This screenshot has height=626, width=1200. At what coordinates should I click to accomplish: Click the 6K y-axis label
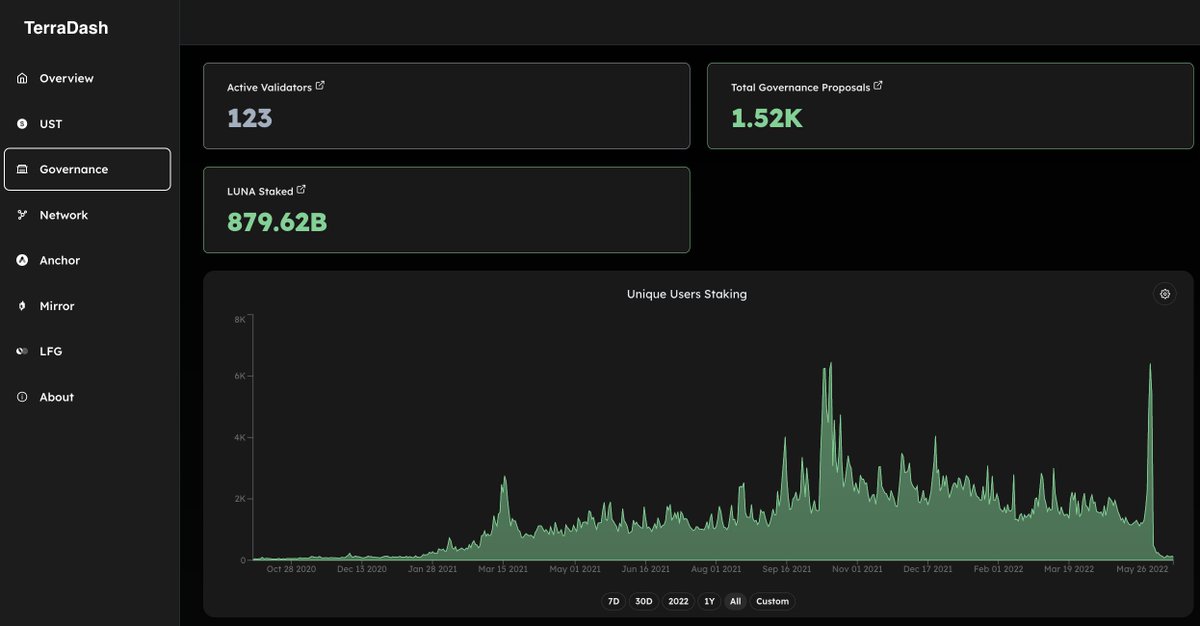point(240,376)
